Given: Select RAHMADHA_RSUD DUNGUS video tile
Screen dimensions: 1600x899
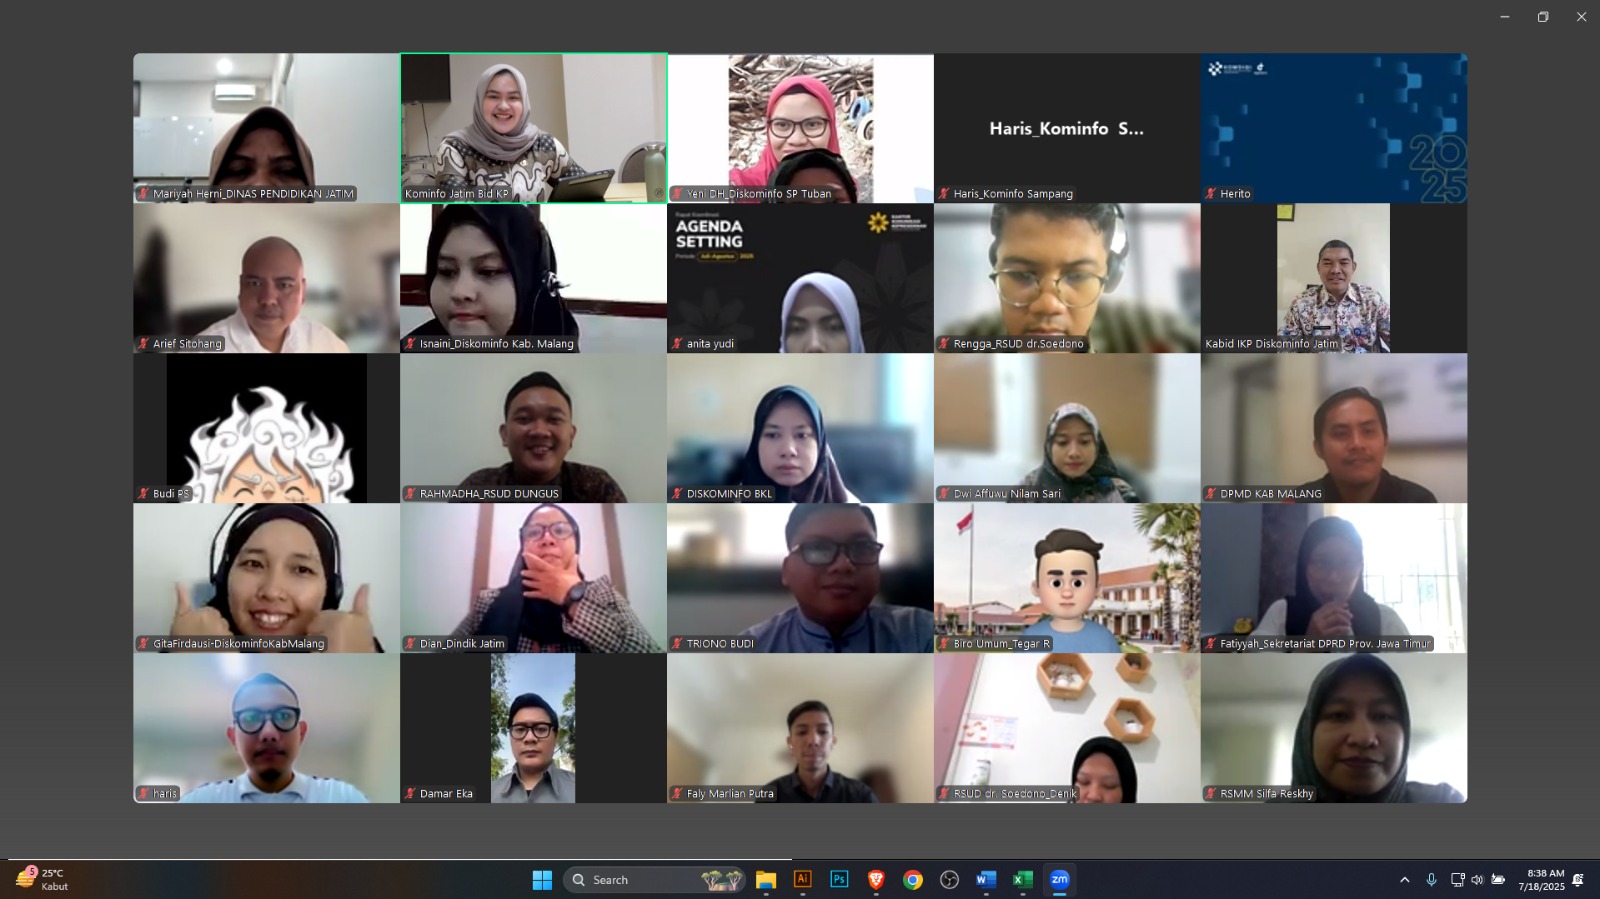Looking at the screenshot, I should 533,428.
